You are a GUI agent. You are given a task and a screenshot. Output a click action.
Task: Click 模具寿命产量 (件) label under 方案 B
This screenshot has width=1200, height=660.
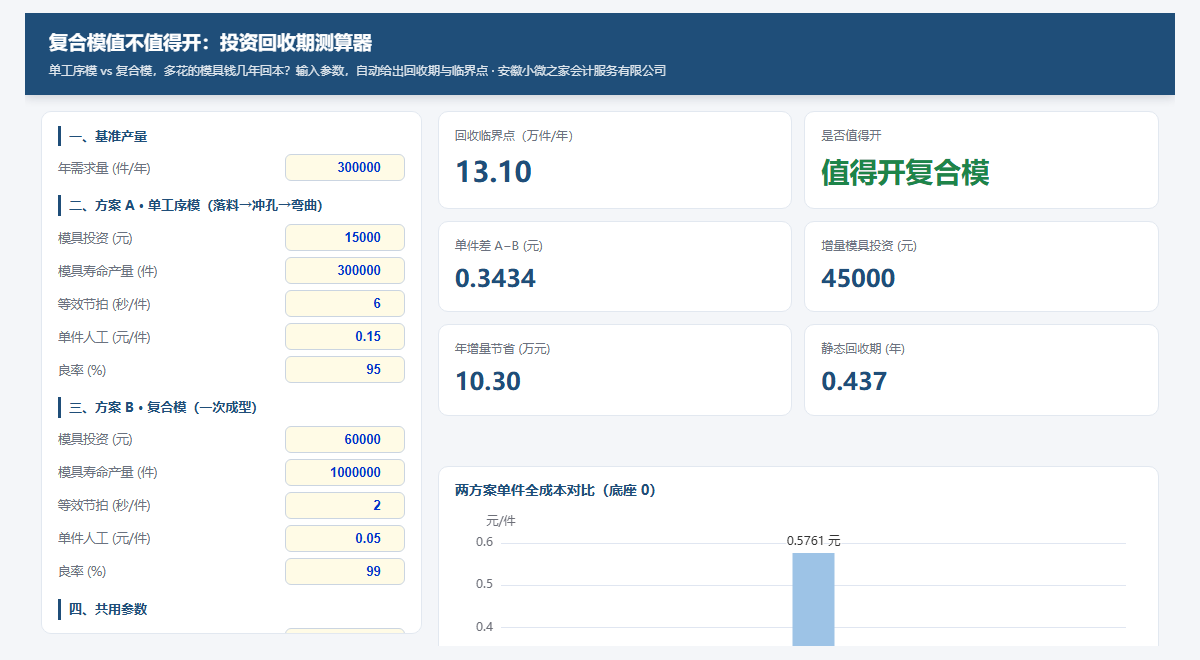pos(108,473)
